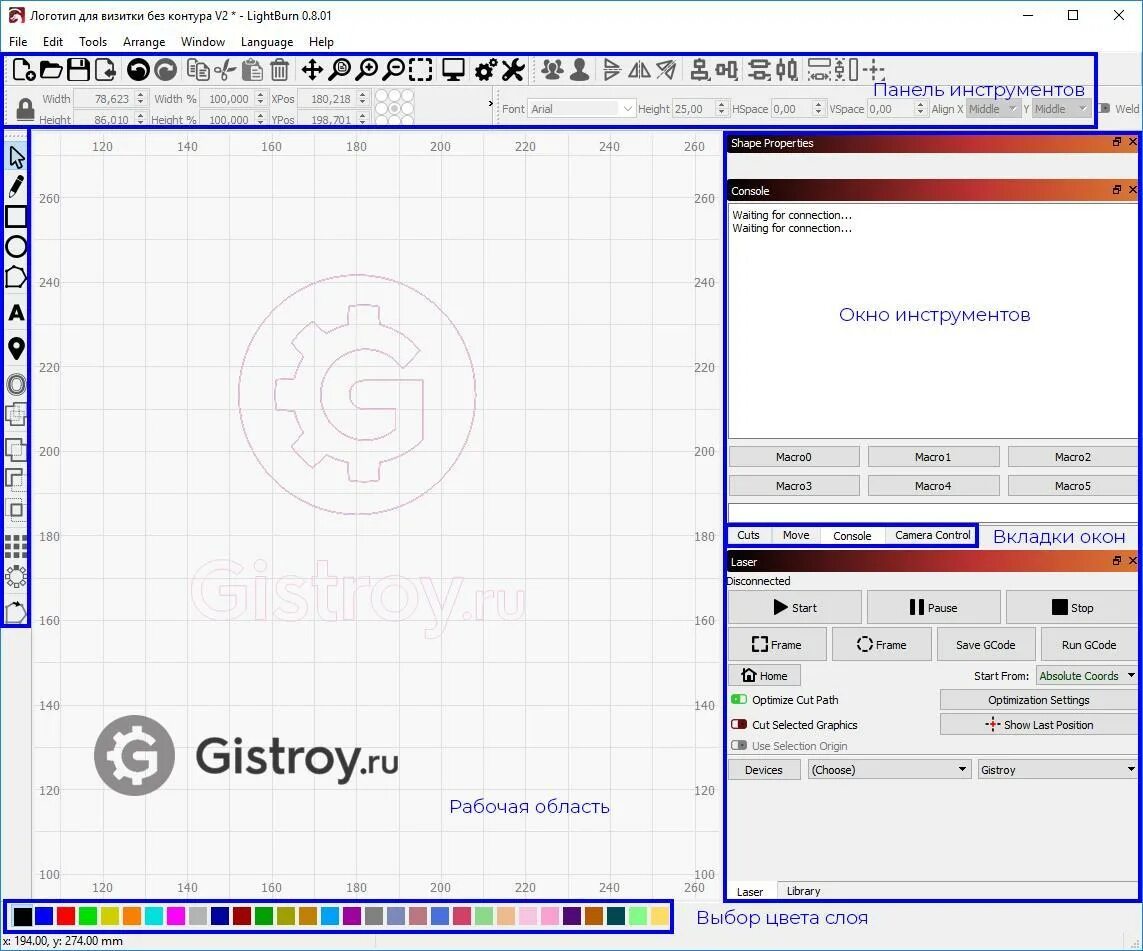This screenshot has width=1143, height=951.
Task: Delete selection with the trash can icon
Action: [279, 70]
